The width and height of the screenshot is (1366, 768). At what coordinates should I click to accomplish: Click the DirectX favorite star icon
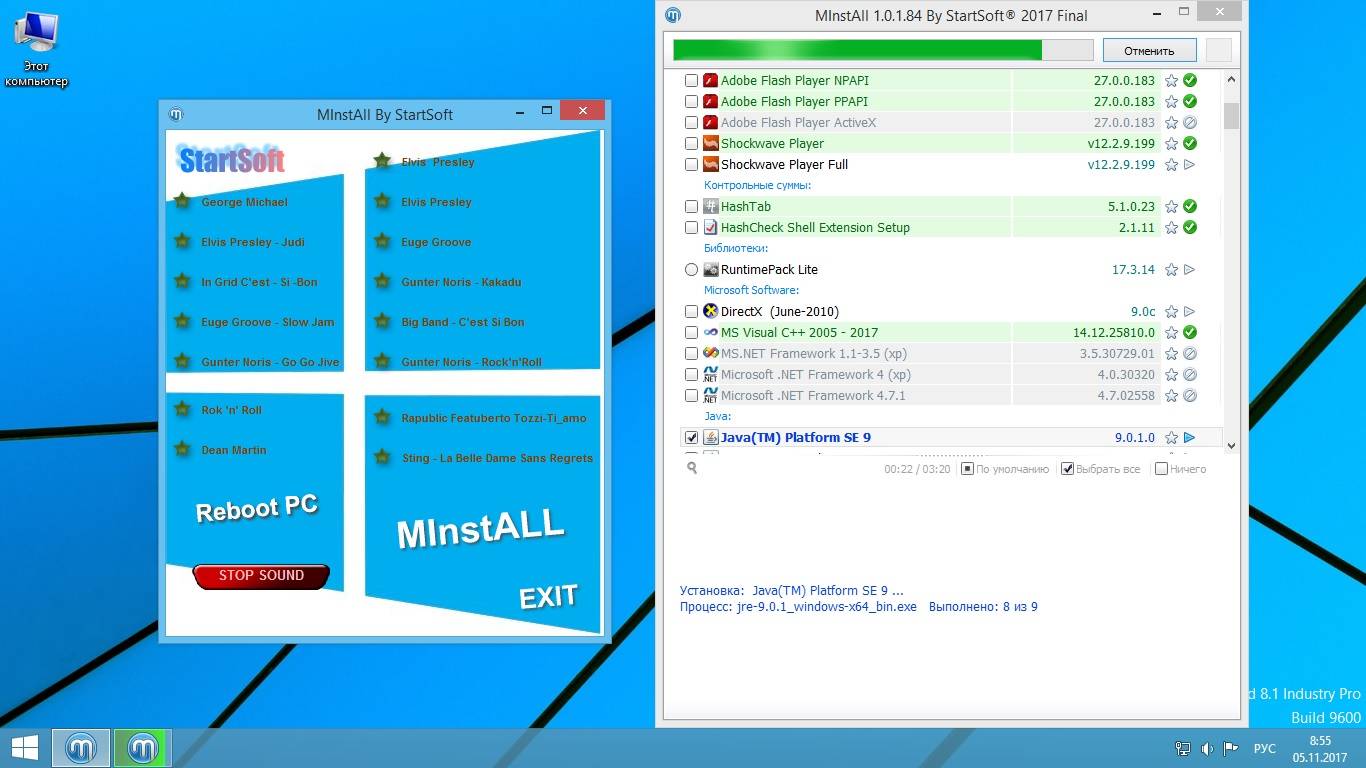(1171, 311)
